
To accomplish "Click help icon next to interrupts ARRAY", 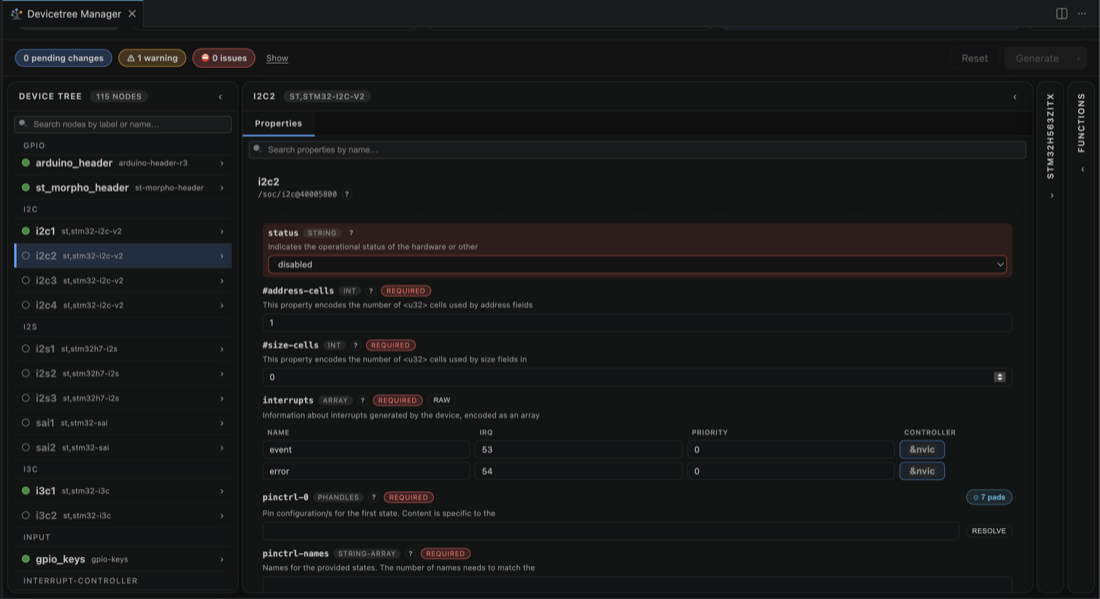I will pos(363,401).
